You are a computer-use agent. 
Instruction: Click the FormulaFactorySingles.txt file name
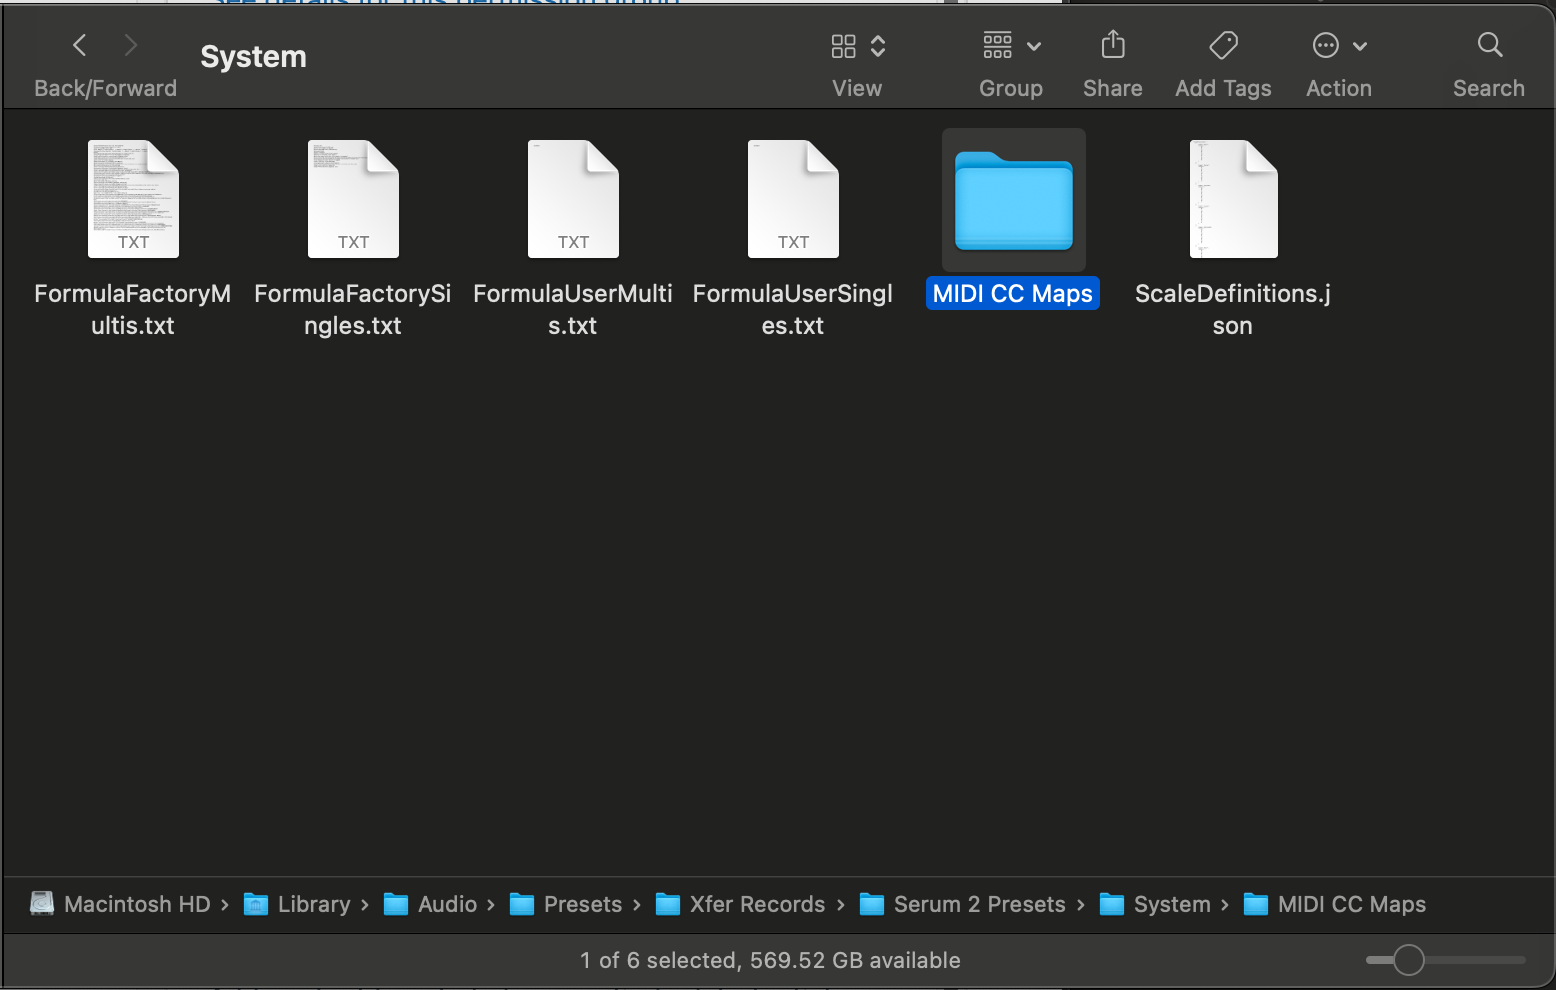click(353, 309)
